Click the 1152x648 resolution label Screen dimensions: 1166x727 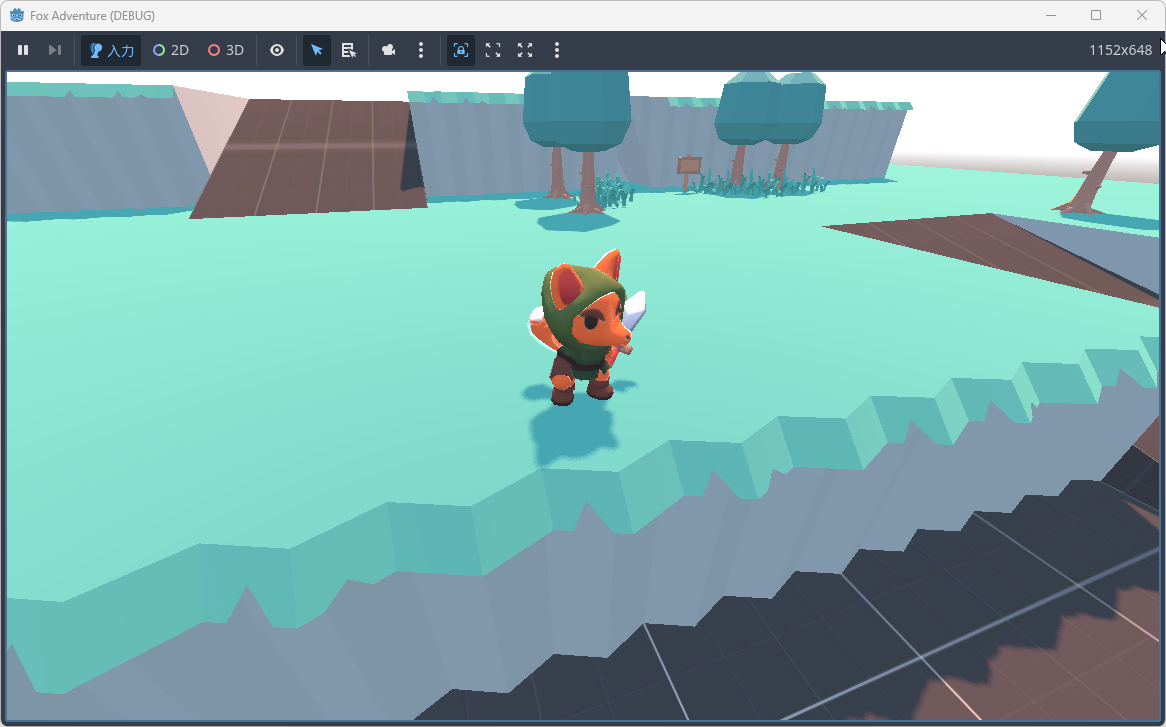[1120, 50]
